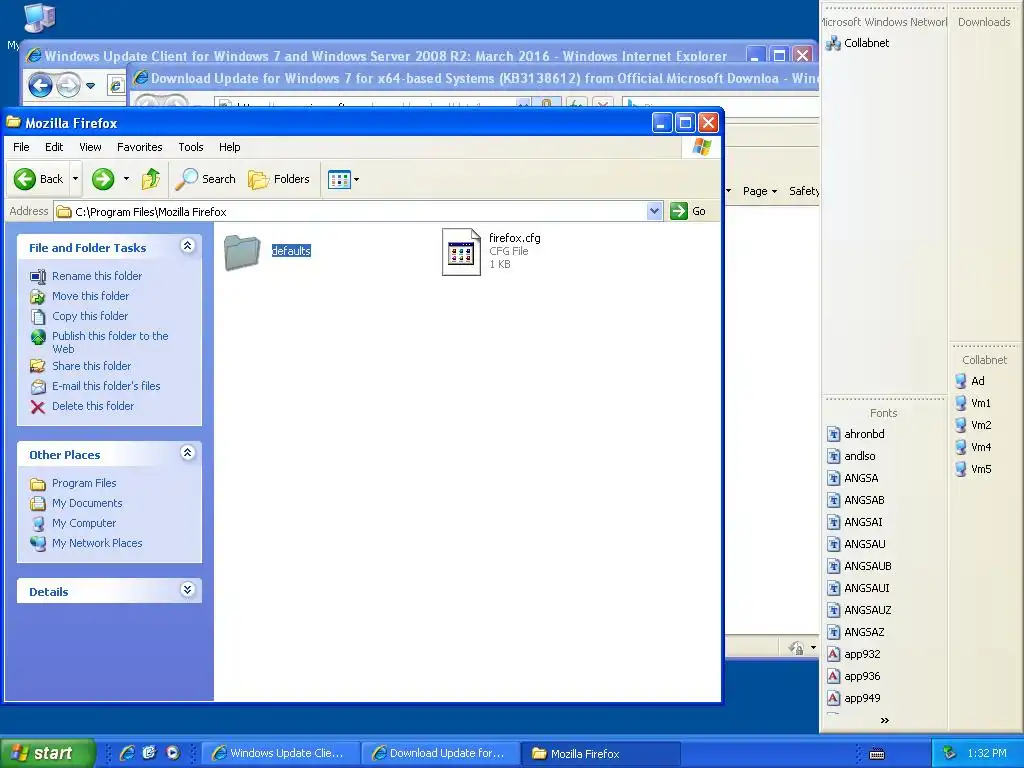Open the Favorites menu

click(139, 147)
